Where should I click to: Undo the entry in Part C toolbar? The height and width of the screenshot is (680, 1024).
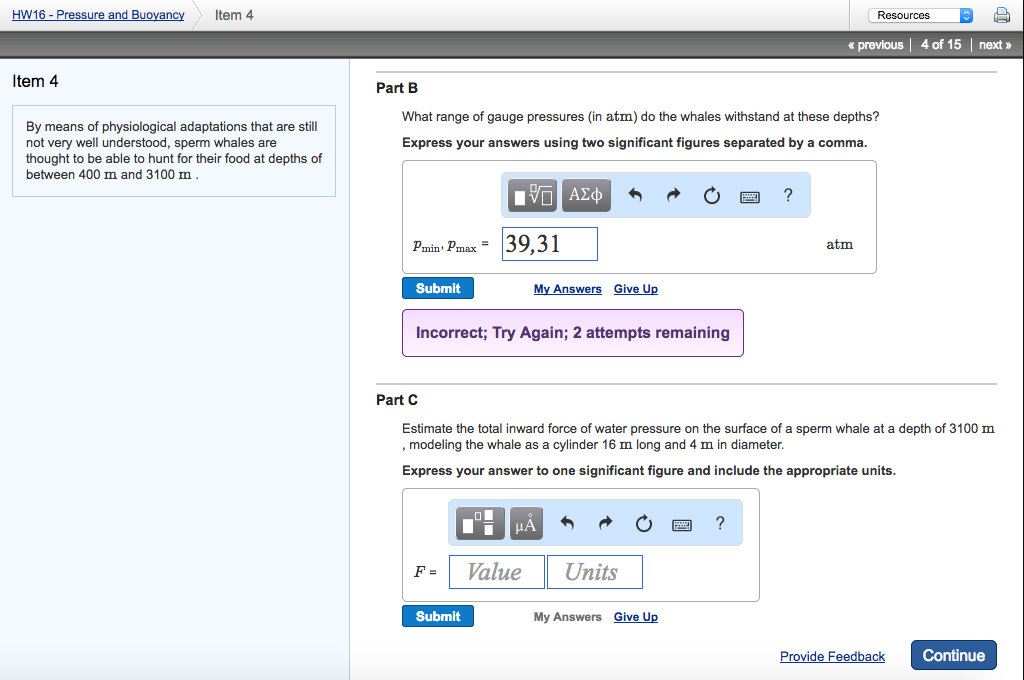click(567, 523)
